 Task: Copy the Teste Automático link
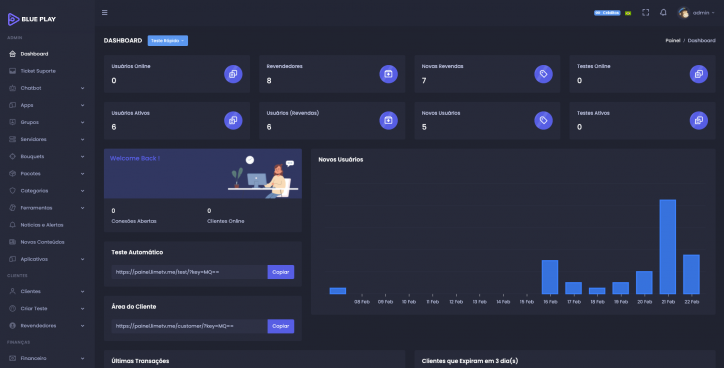click(281, 272)
